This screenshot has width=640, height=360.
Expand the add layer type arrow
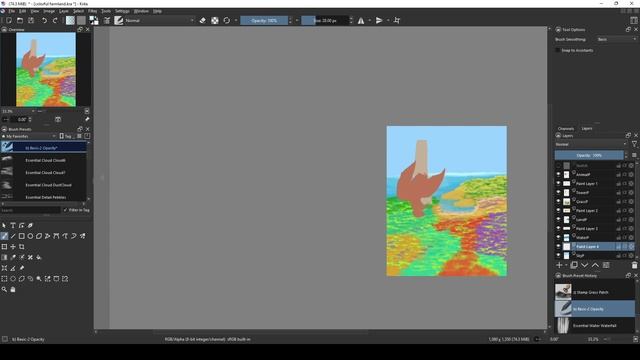coord(566,265)
